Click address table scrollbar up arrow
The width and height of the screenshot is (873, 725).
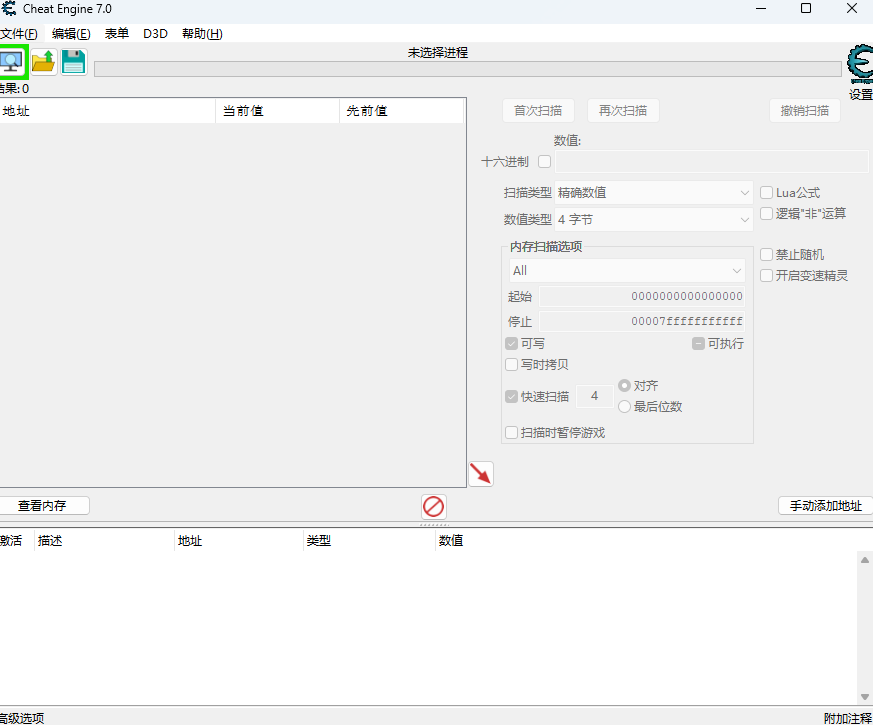click(865, 560)
